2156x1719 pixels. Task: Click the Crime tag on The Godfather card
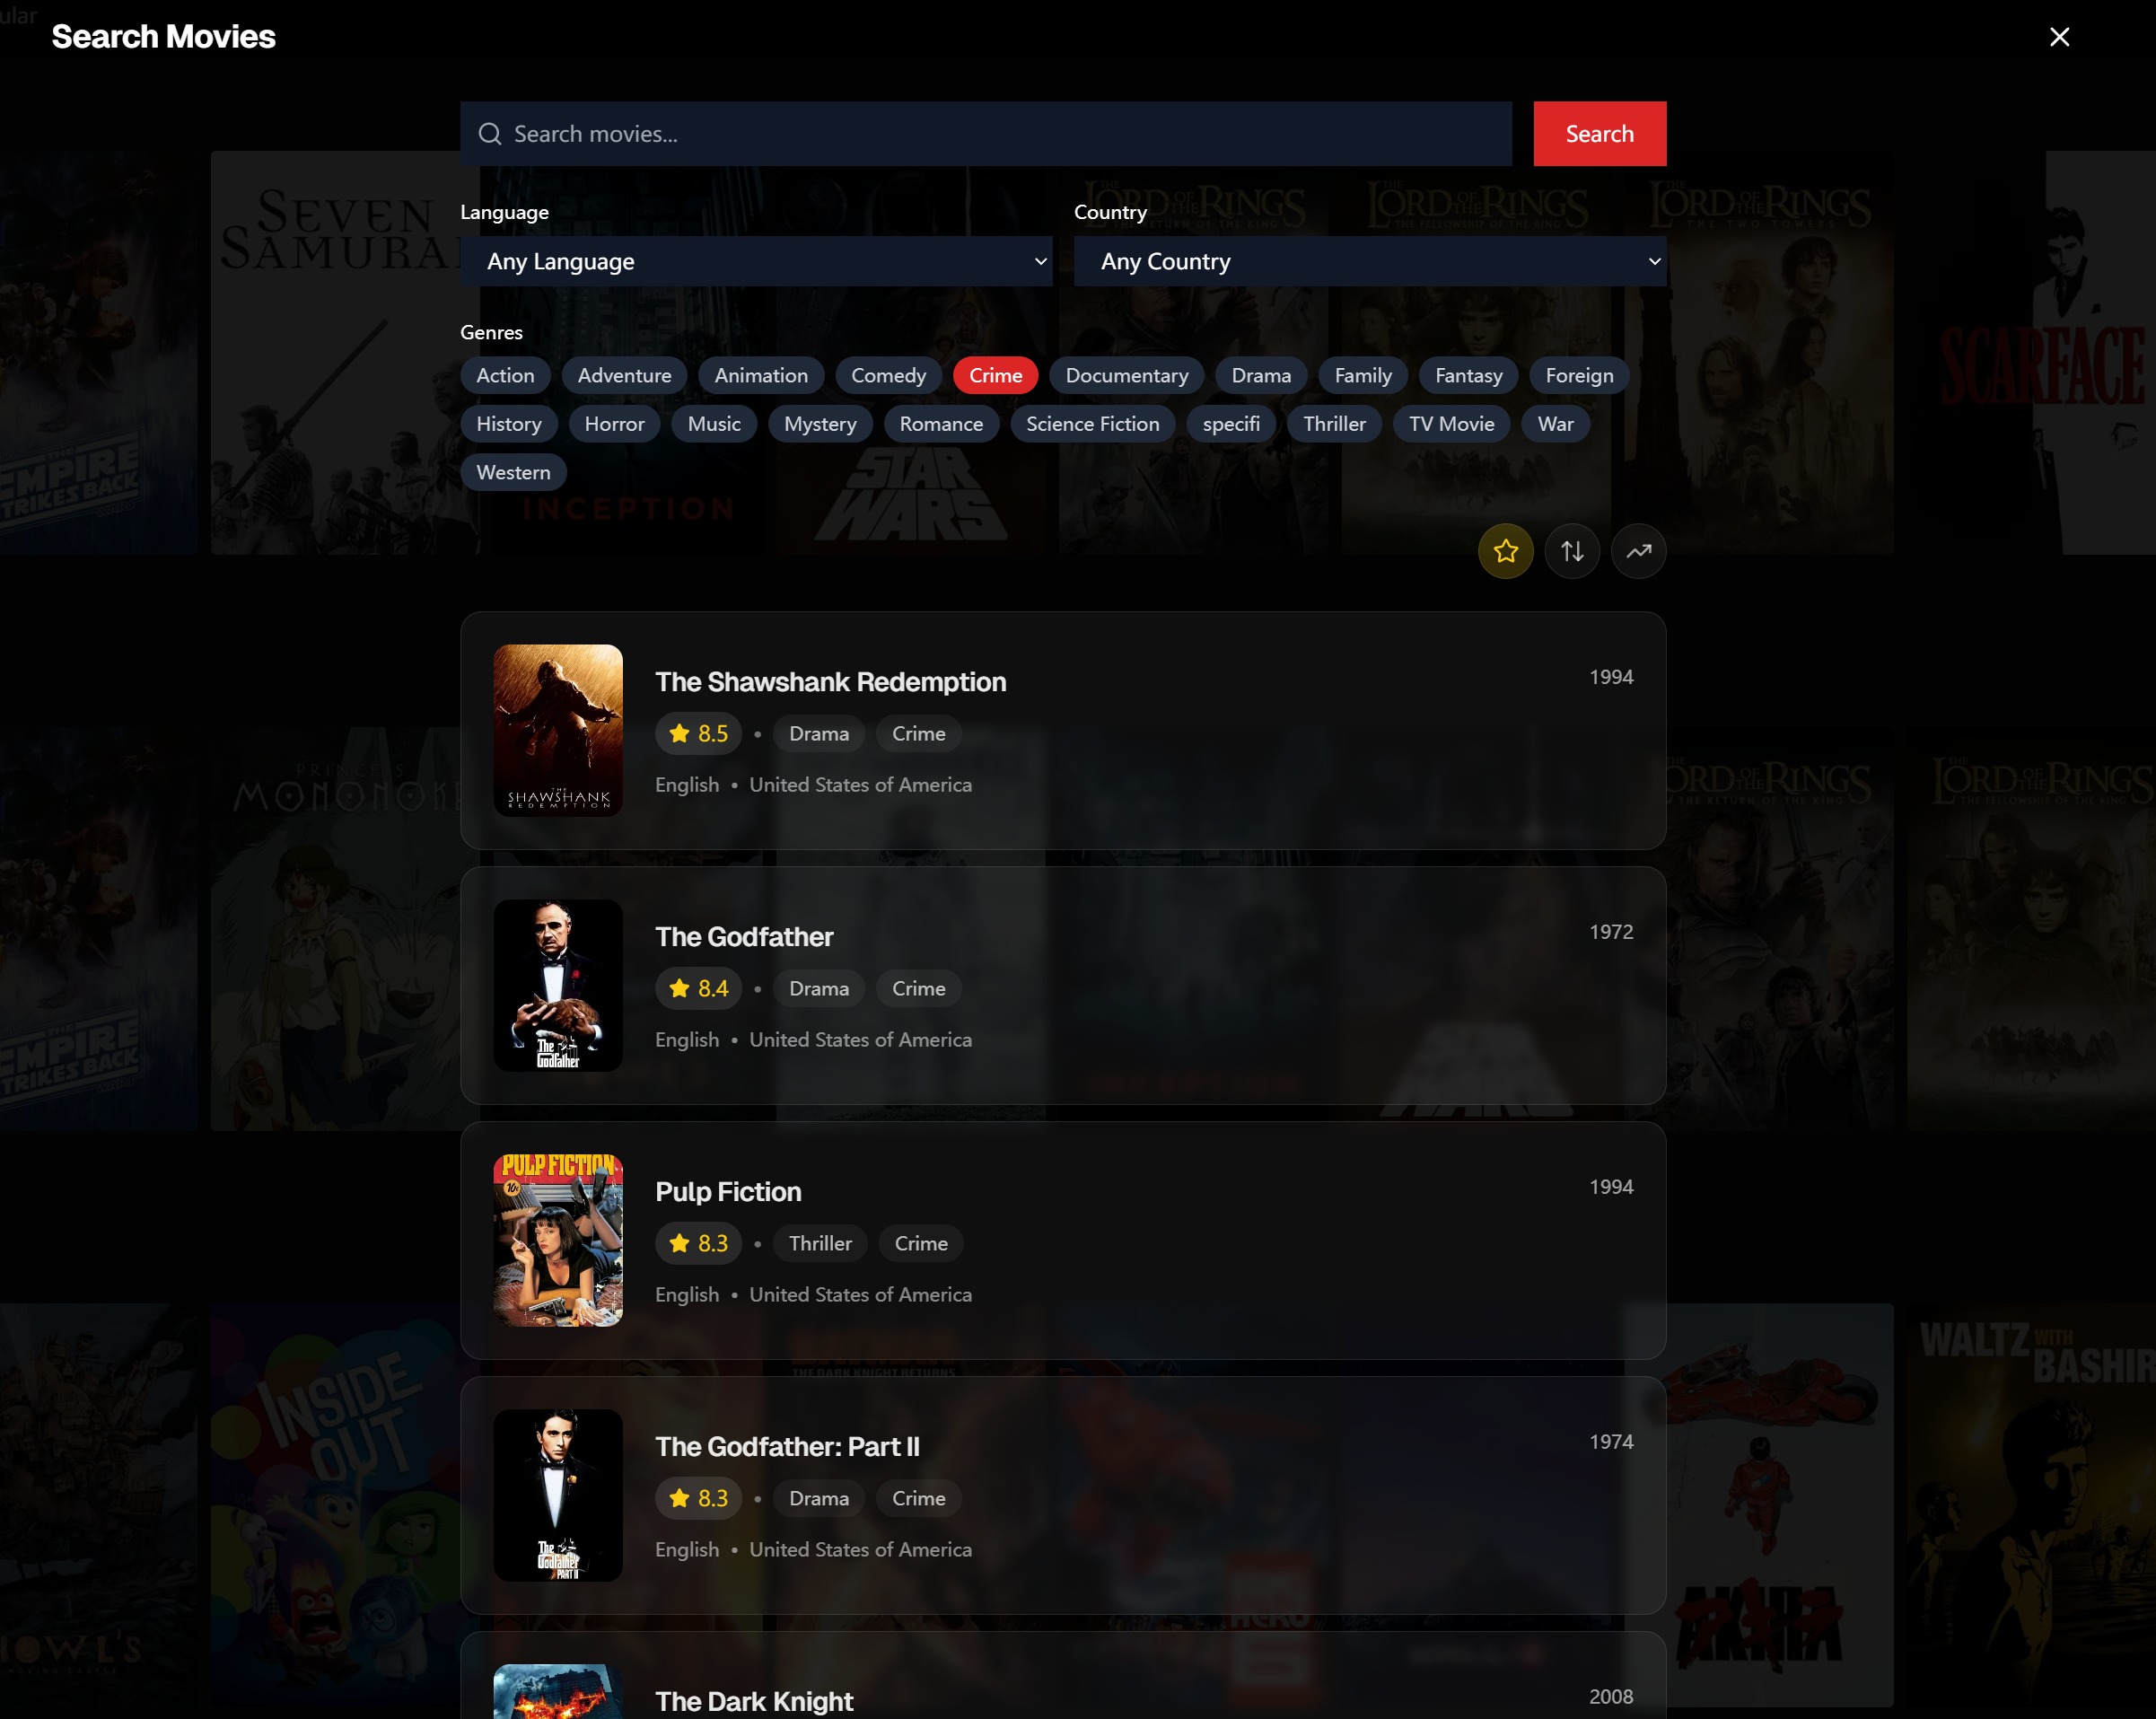pyautogui.click(x=919, y=989)
